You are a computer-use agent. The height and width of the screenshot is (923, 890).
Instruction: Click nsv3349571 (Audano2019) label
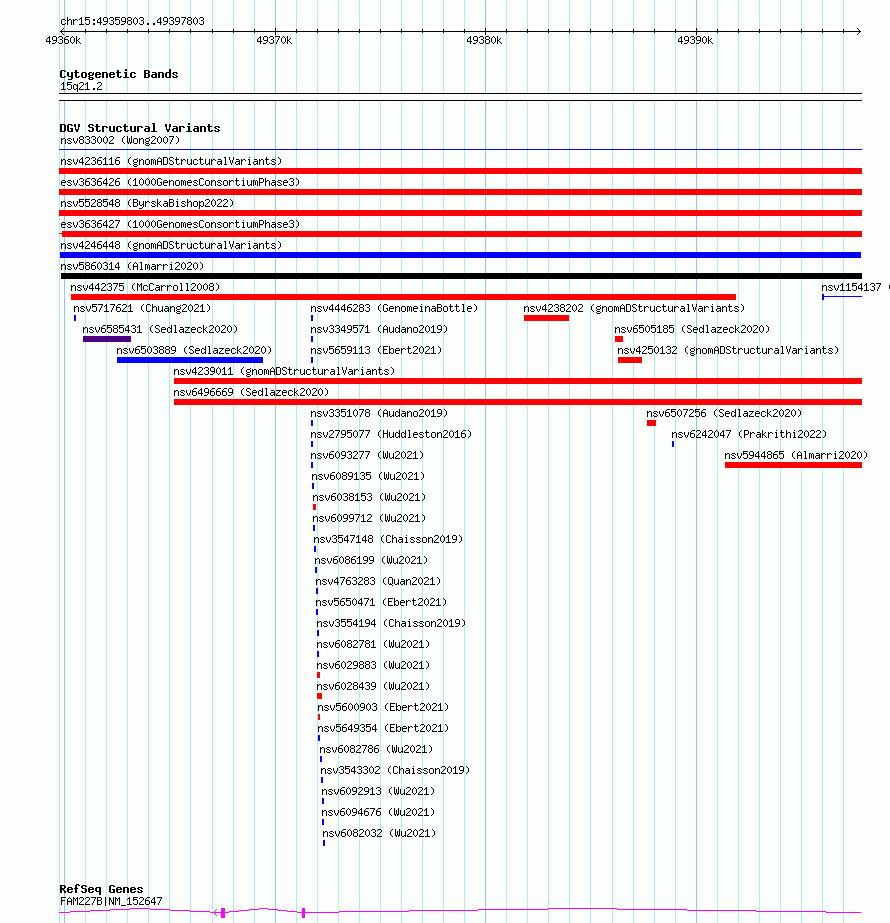tap(379, 329)
